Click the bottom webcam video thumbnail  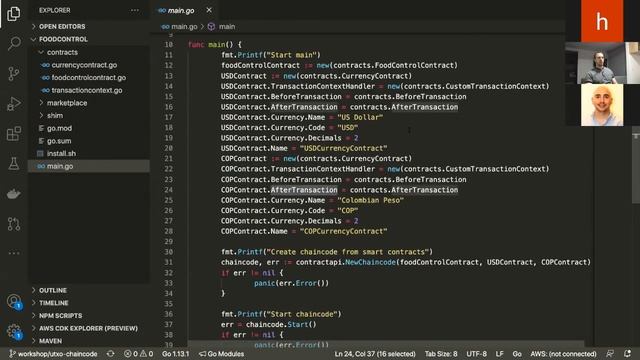[602, 105]
